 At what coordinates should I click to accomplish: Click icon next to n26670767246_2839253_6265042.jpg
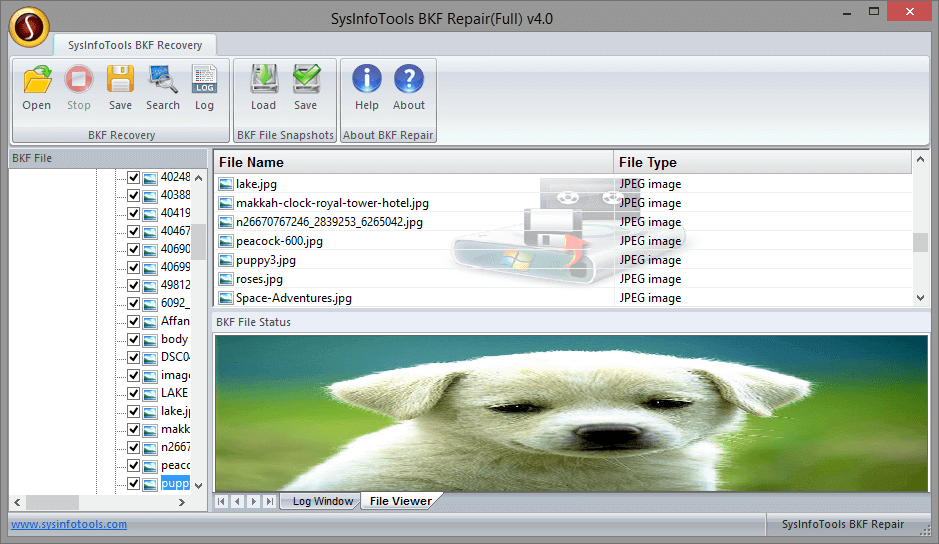tap(226, 222)
